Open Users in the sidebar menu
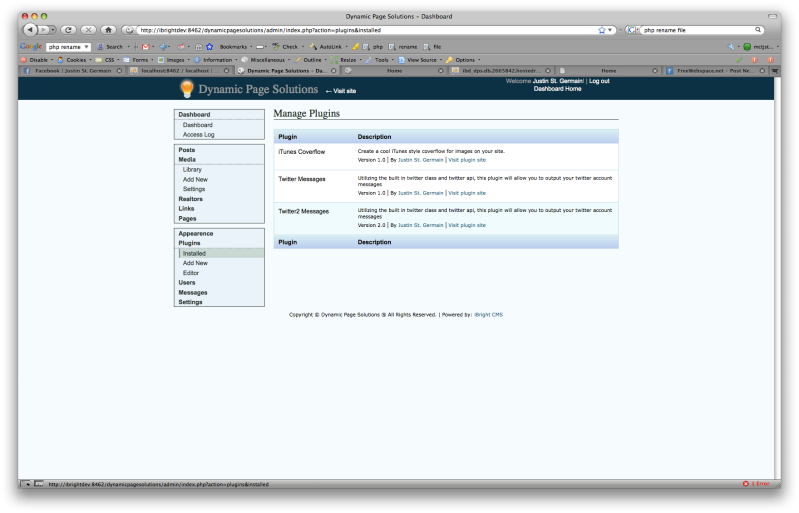Image resolution: width=799 pixels, height=513 pixels. tap(187, 283)
